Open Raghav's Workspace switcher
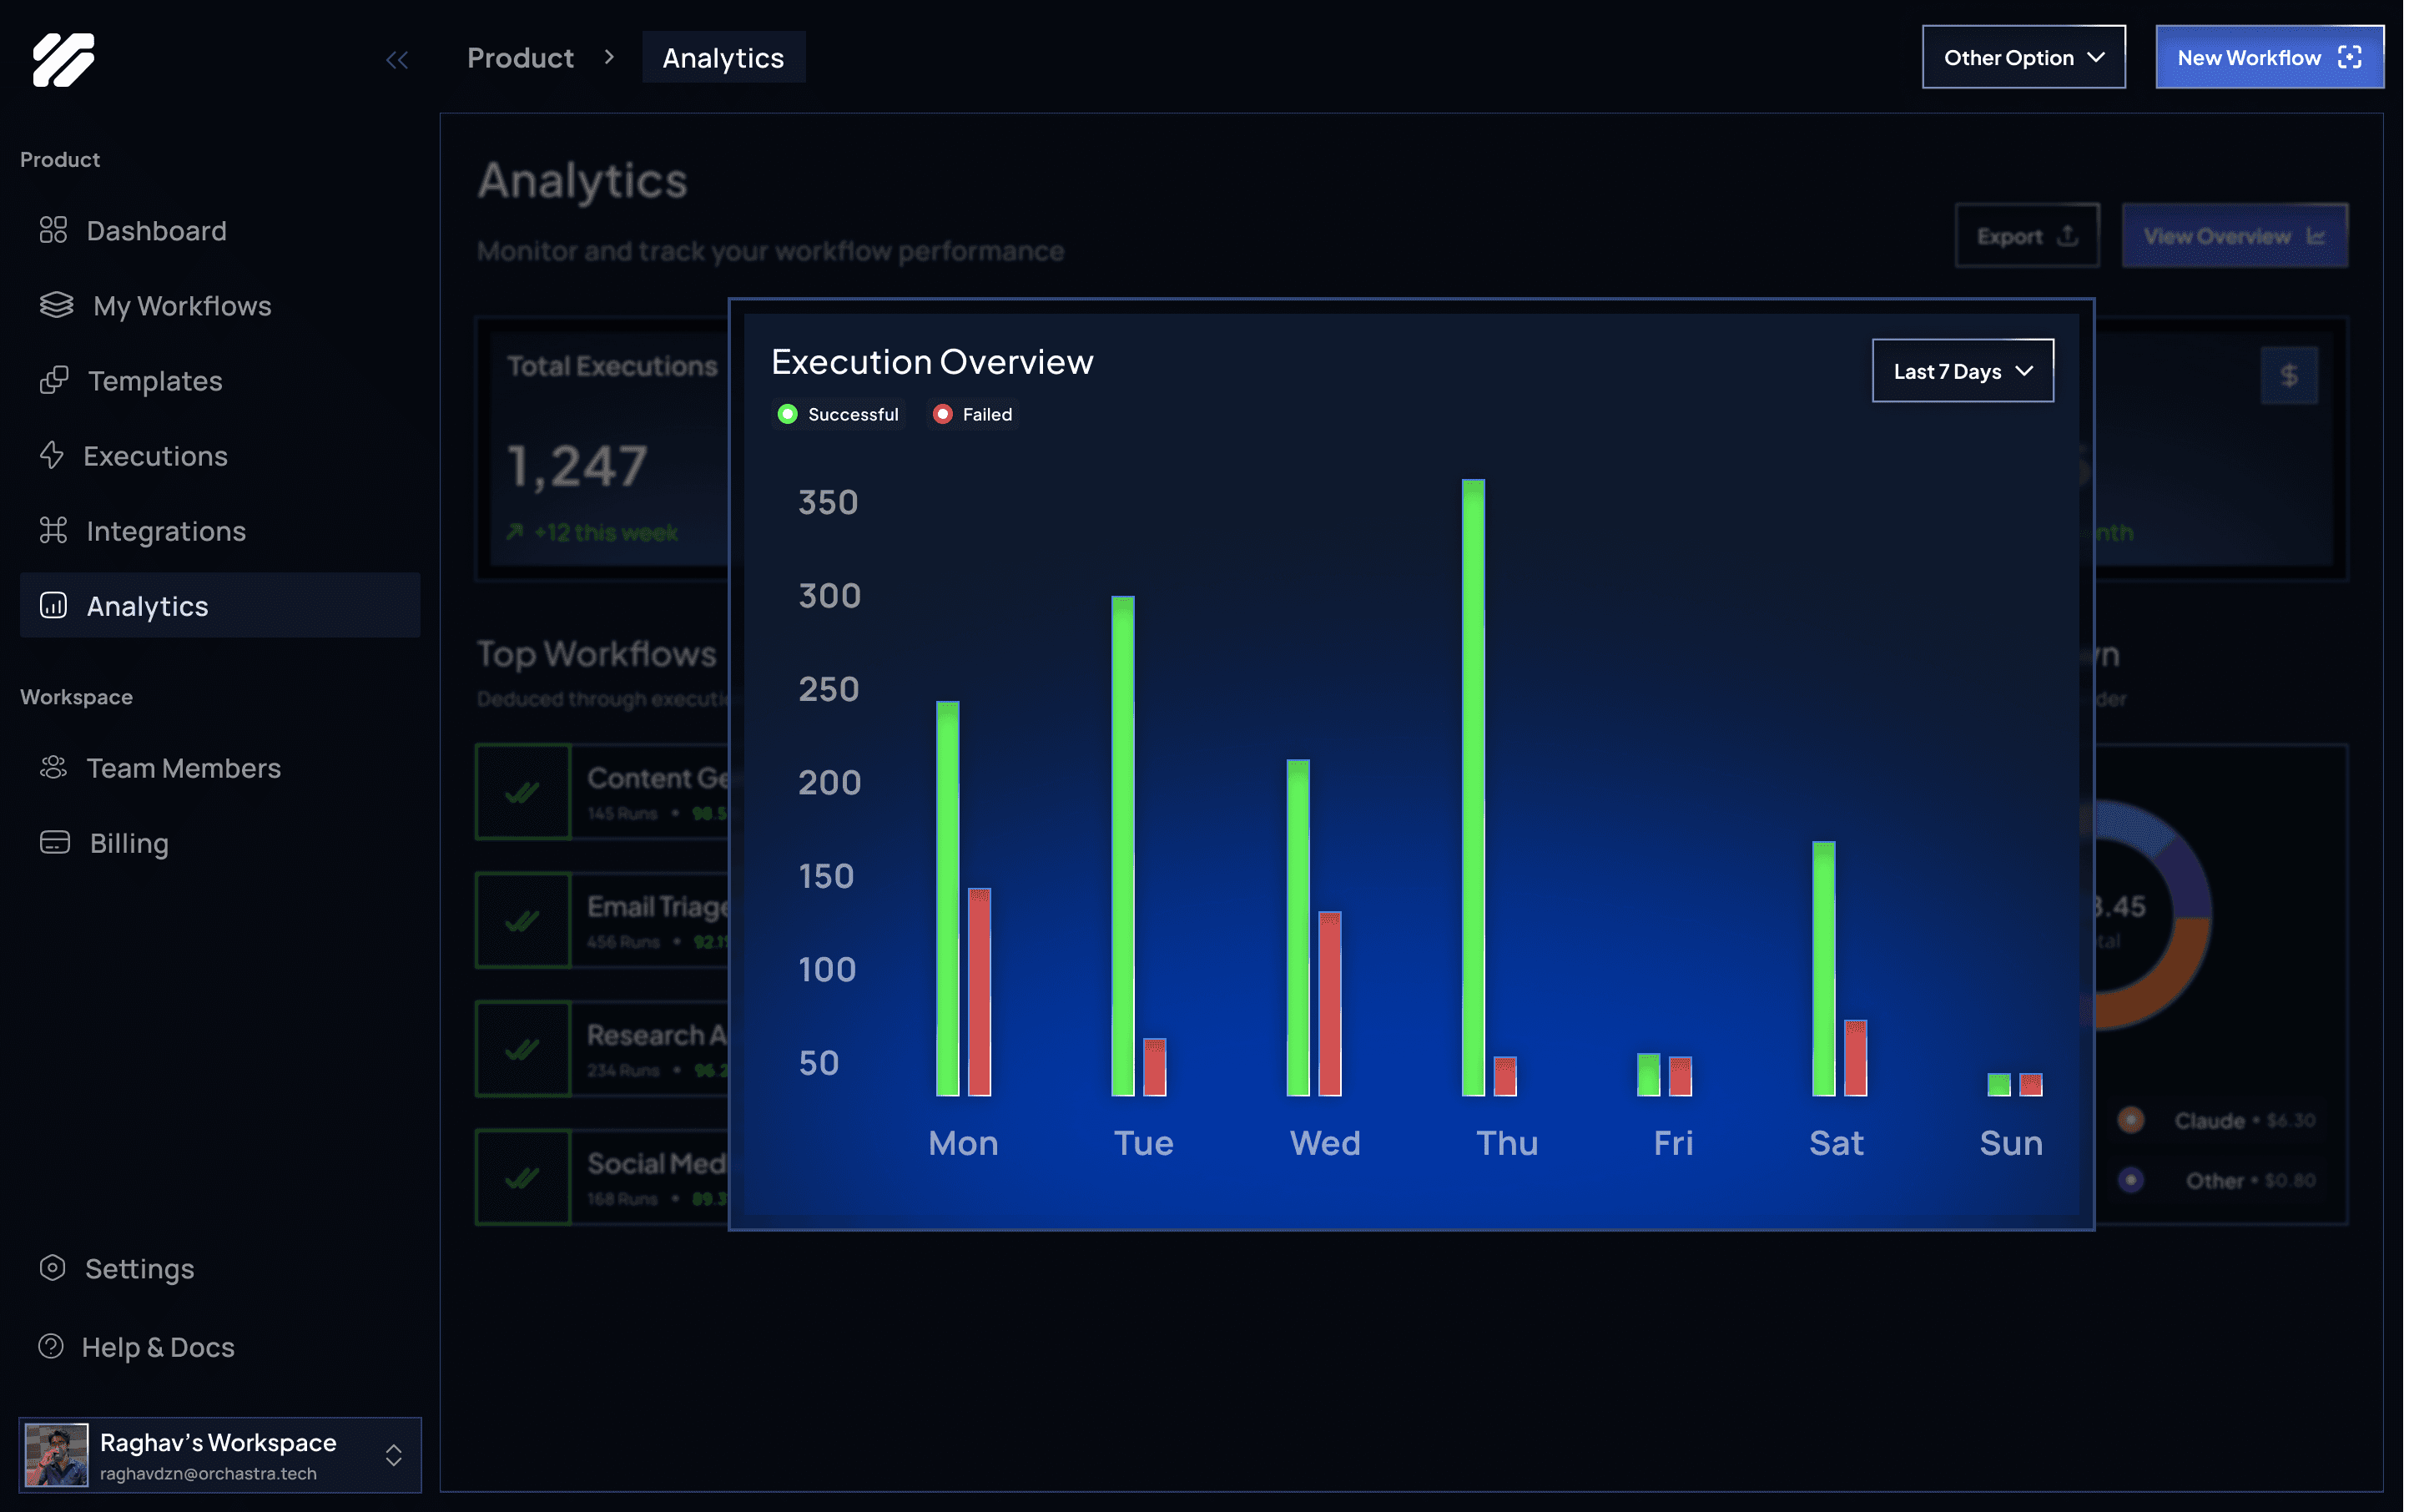The height and width of the screenshot is (1512, 2409). coord(220,1455)
